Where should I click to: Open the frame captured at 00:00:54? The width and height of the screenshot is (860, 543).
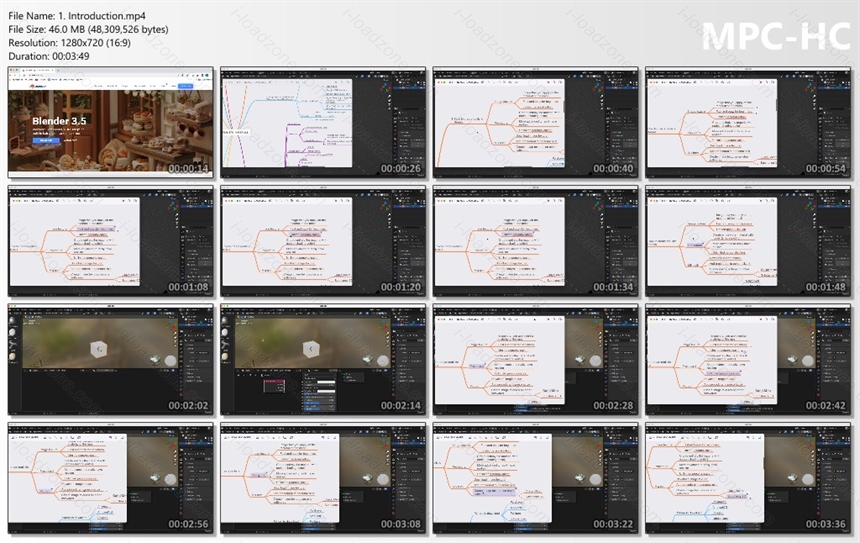point(748,122)
